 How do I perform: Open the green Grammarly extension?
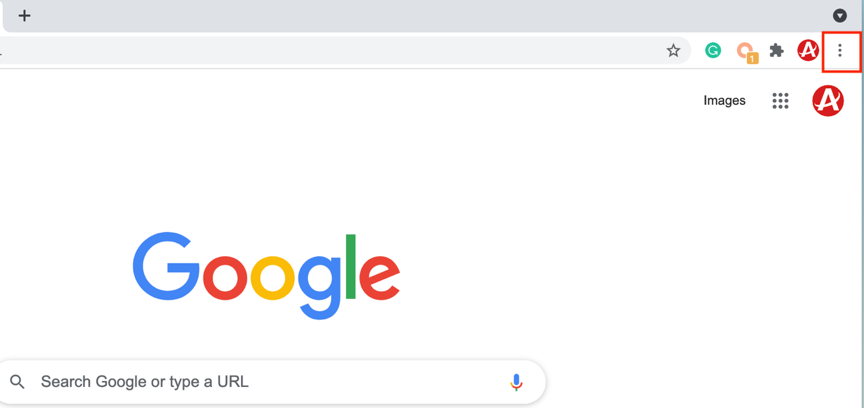click(713, 51)
